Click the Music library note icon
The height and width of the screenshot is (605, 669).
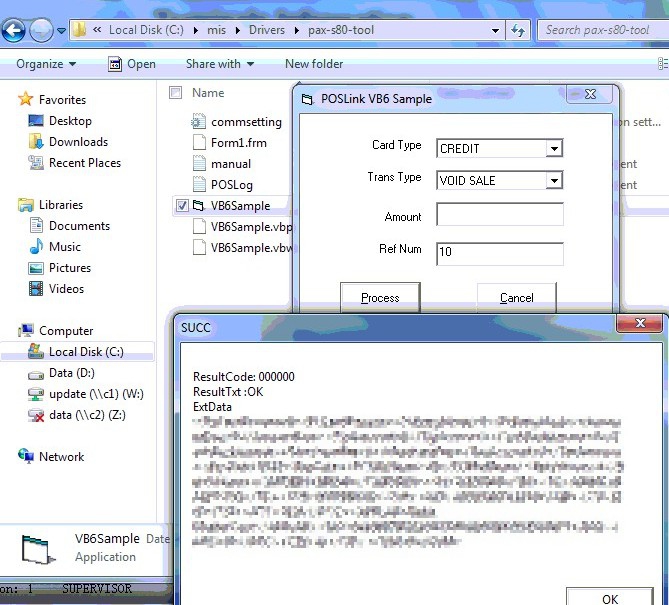[x=36, y=247]
